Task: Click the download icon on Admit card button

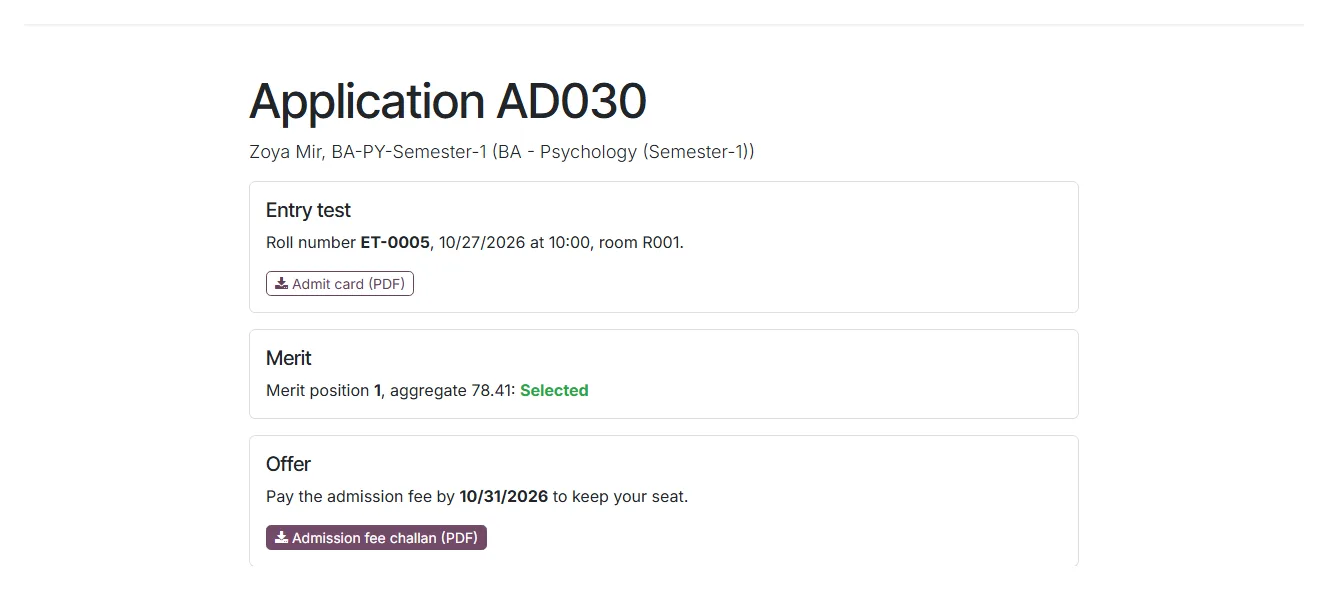Action: click(282, 284)
